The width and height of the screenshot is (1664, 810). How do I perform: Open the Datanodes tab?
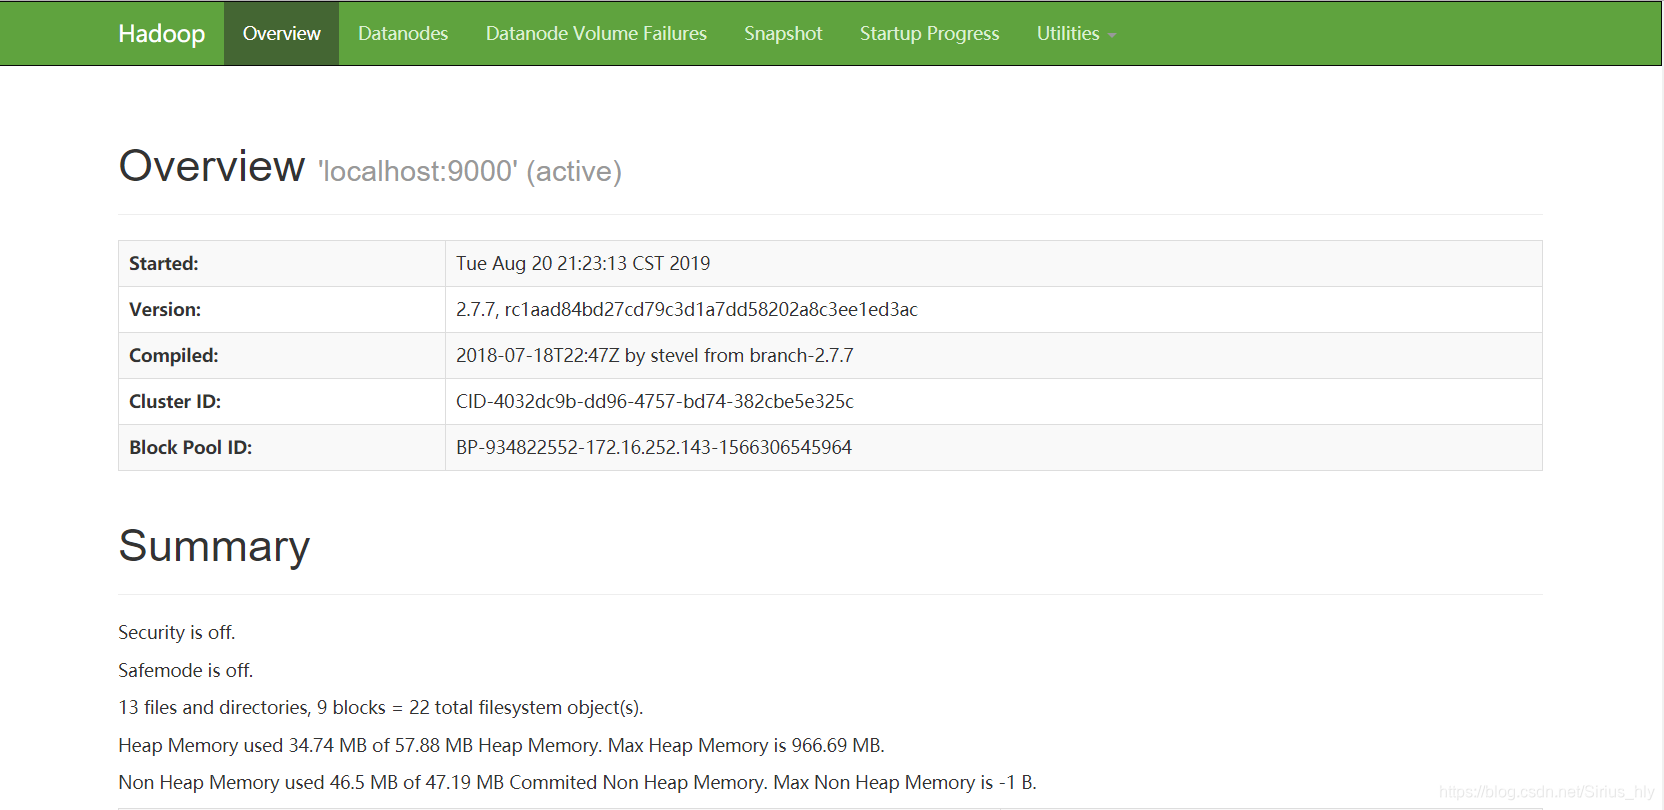403,33
